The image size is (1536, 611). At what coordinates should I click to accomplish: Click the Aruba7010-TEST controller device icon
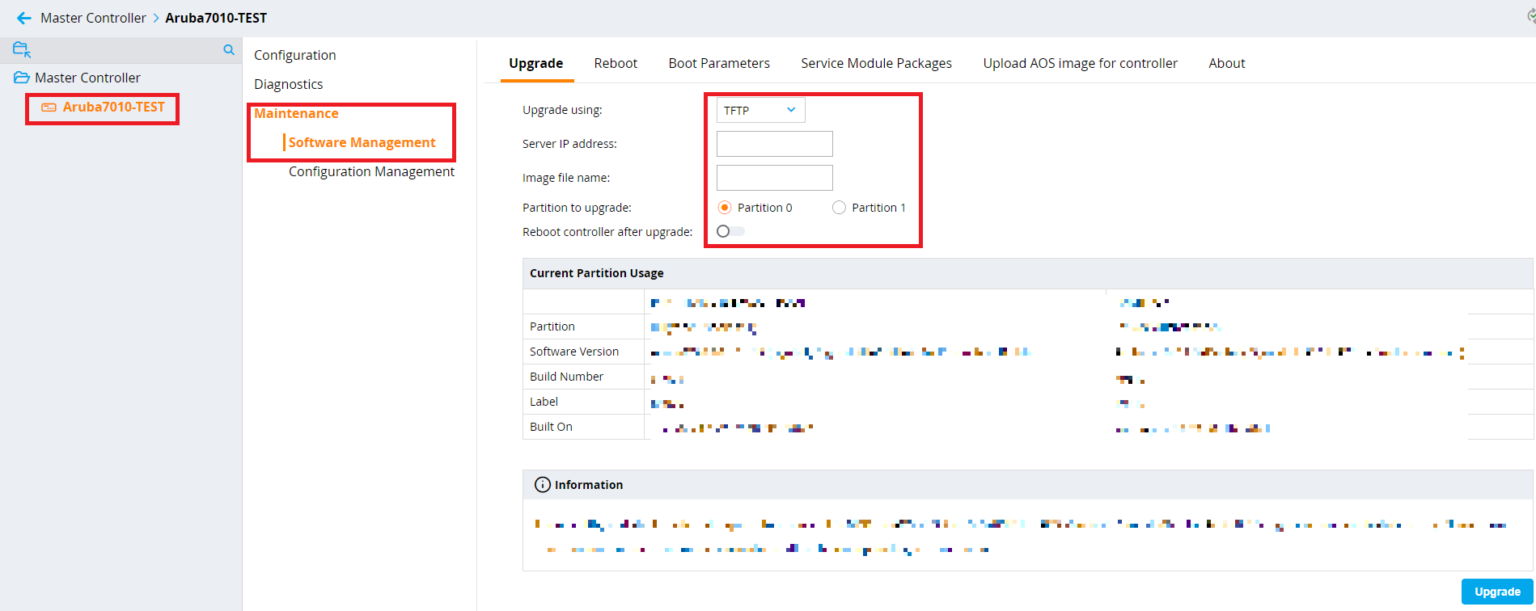click(x=49, y=107)
